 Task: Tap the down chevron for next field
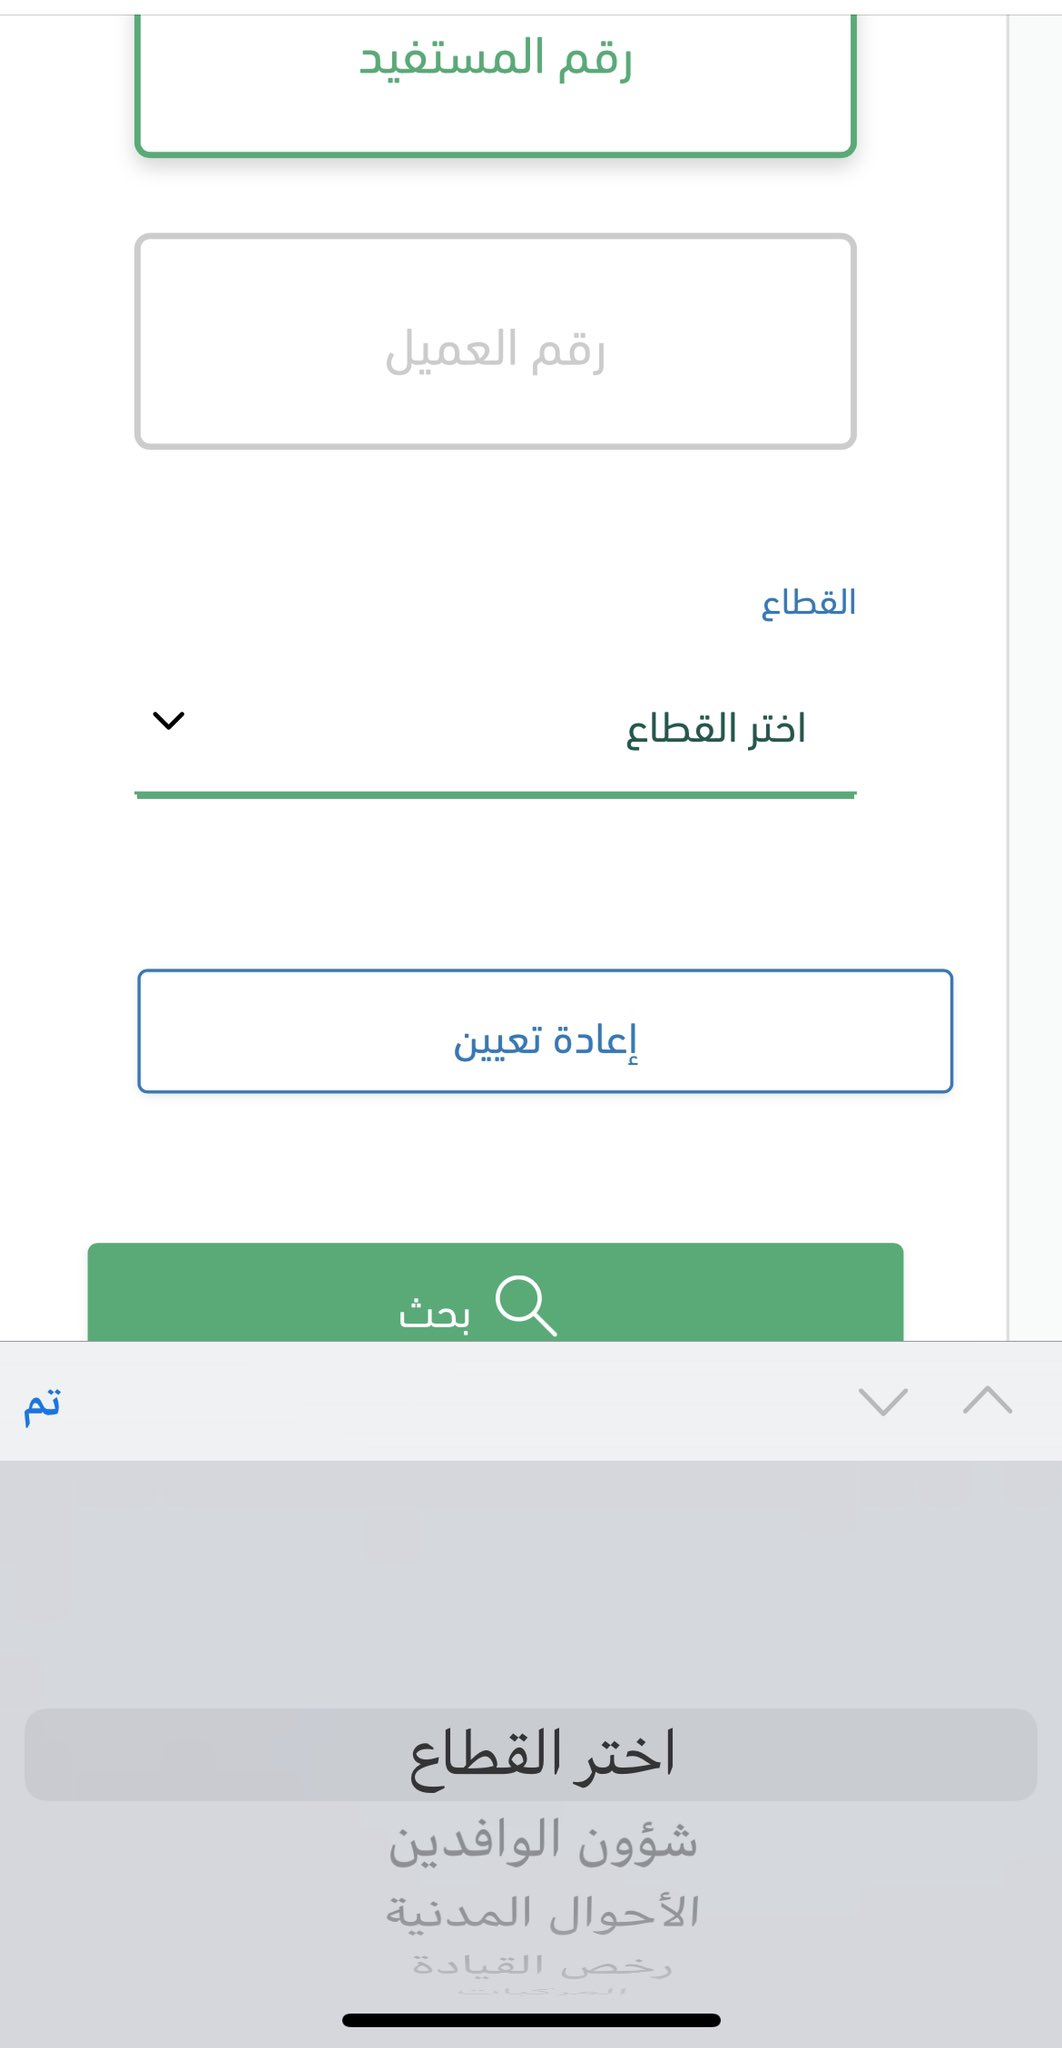[883, 1401]
